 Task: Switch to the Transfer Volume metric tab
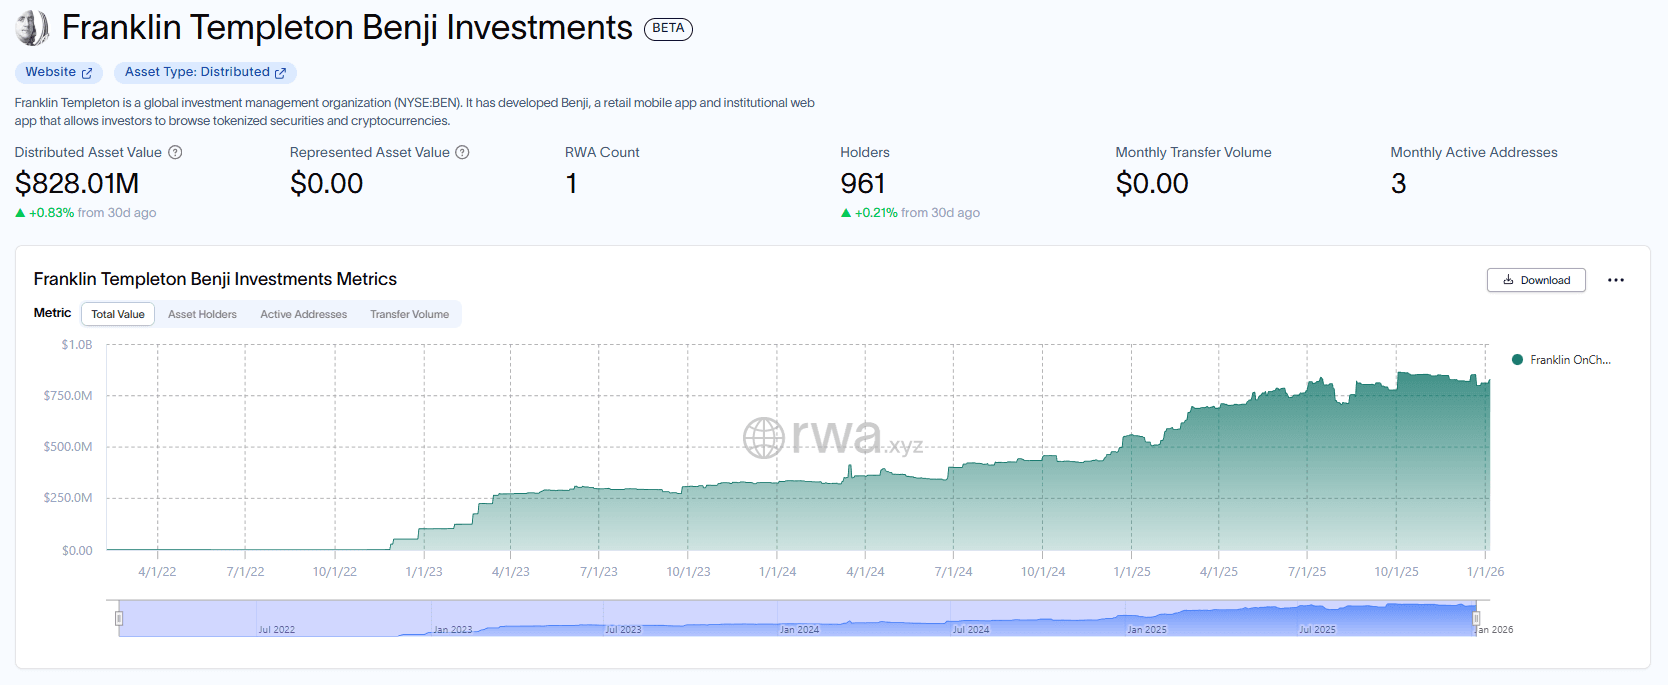click(410, 314)
